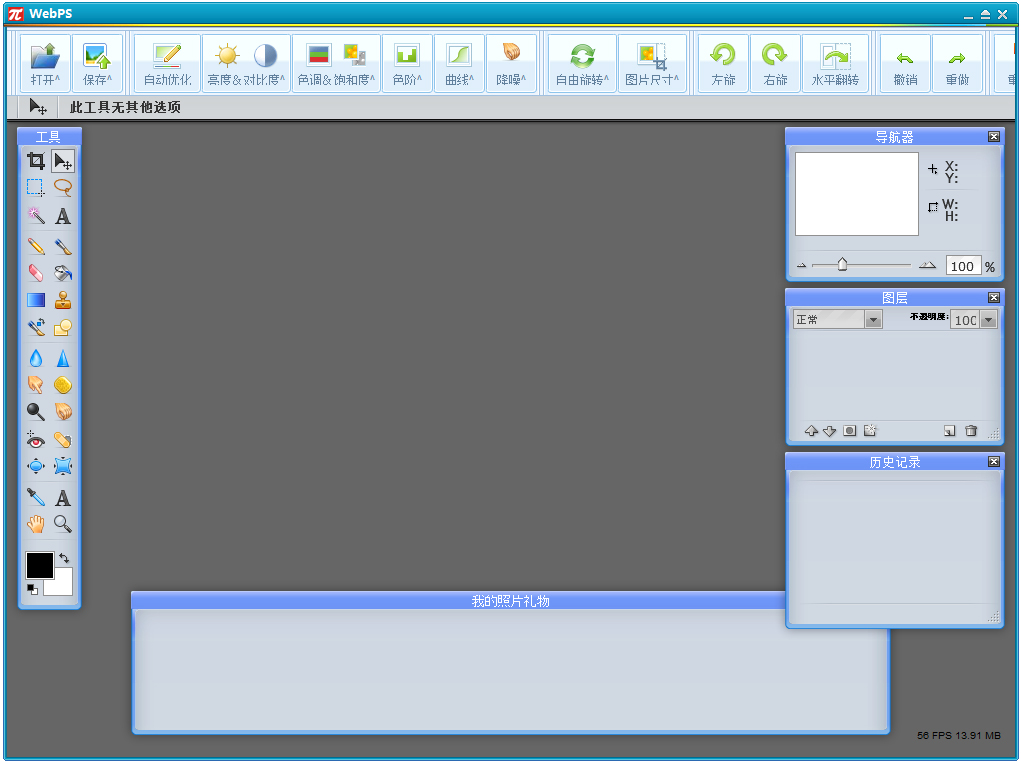Pick the Eyedropper color tool

pos(36,497)
